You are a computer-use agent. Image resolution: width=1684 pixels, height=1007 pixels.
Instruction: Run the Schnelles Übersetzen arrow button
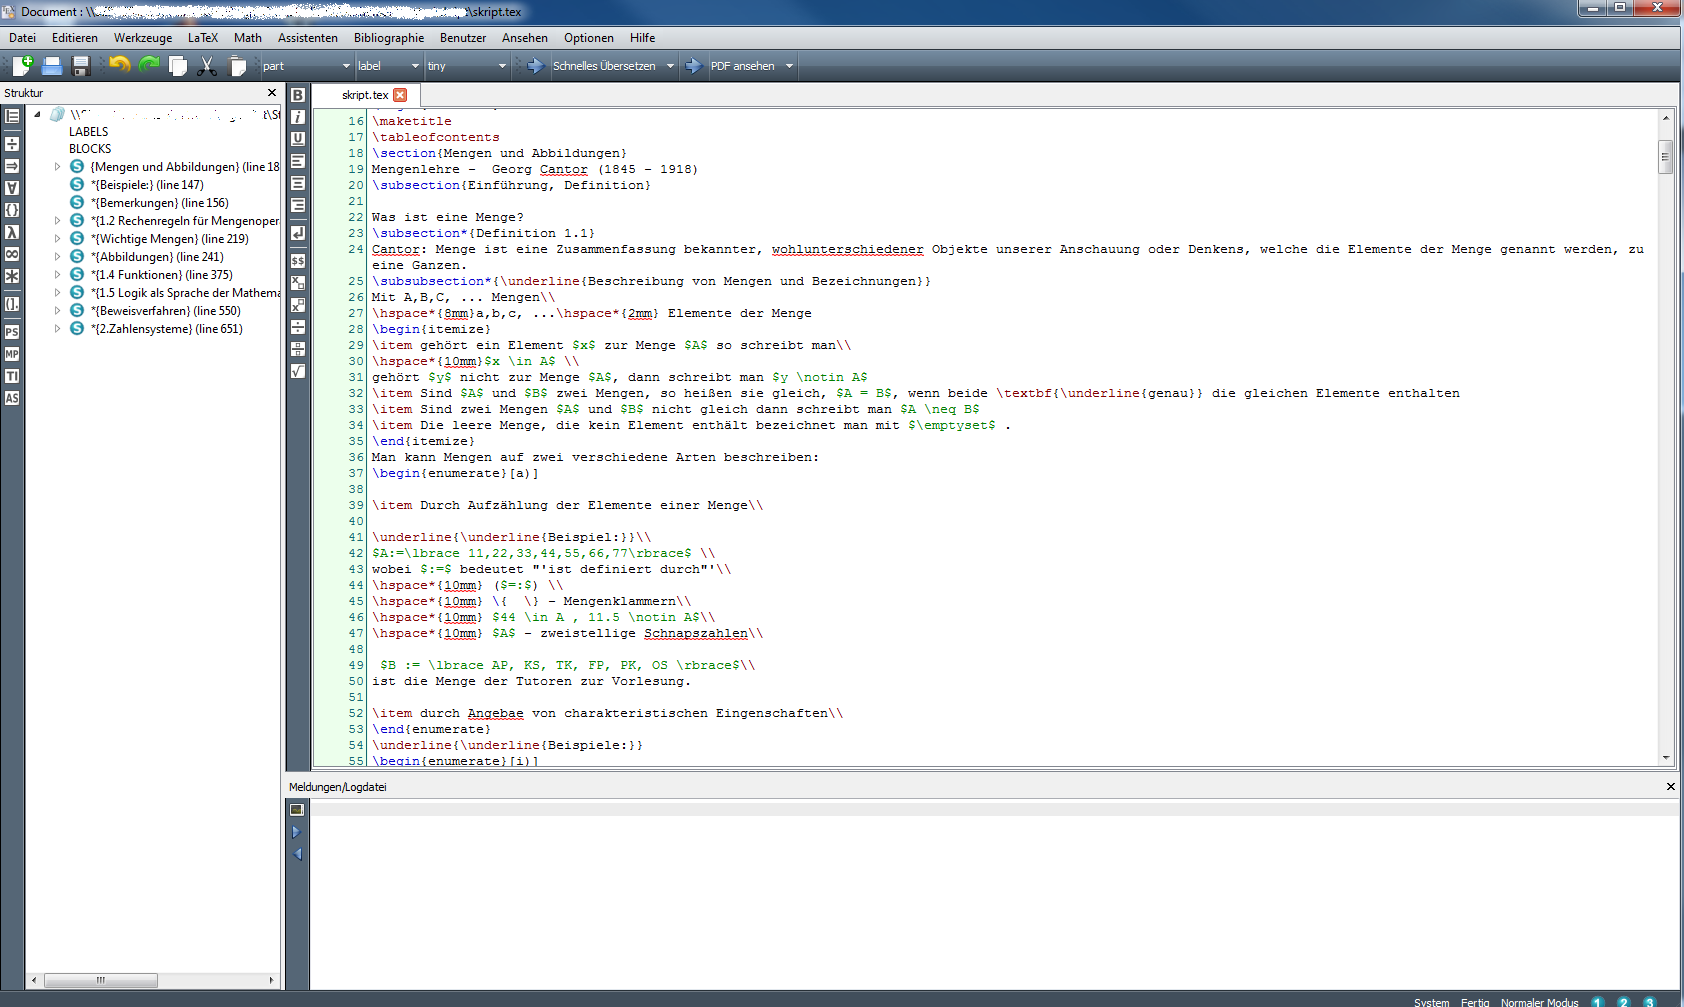point(535,66)
